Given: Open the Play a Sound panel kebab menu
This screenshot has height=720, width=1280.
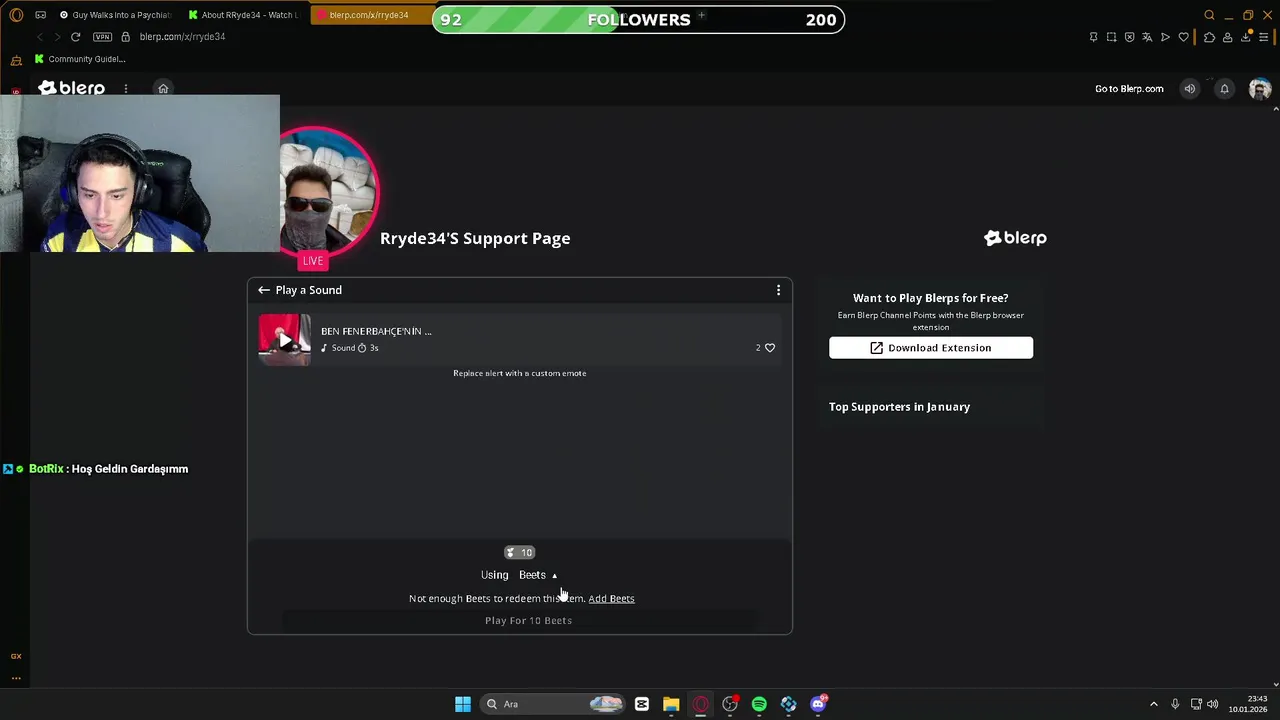Looking at the screenshot, I should [778, 290].
